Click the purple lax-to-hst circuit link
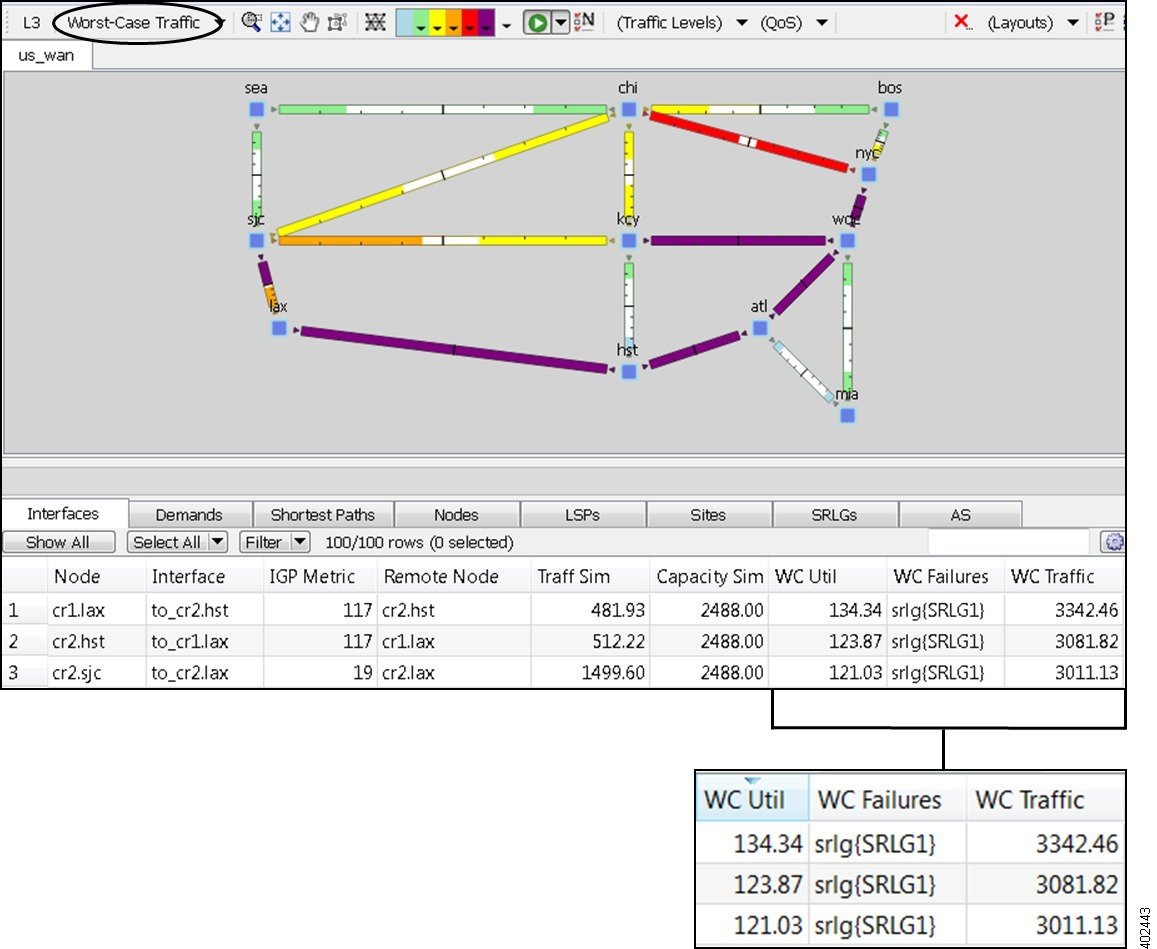 (453, 350)
